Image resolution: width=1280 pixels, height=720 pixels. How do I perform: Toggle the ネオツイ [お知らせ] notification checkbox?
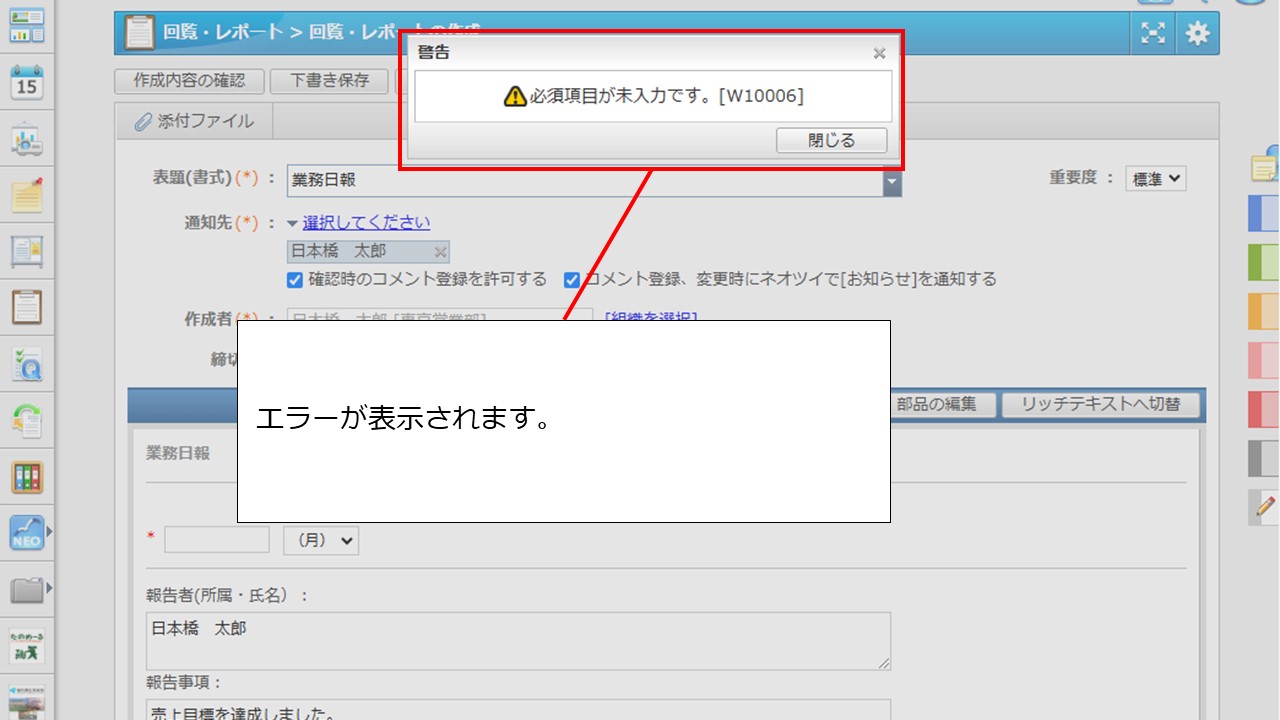click(572, 279)
